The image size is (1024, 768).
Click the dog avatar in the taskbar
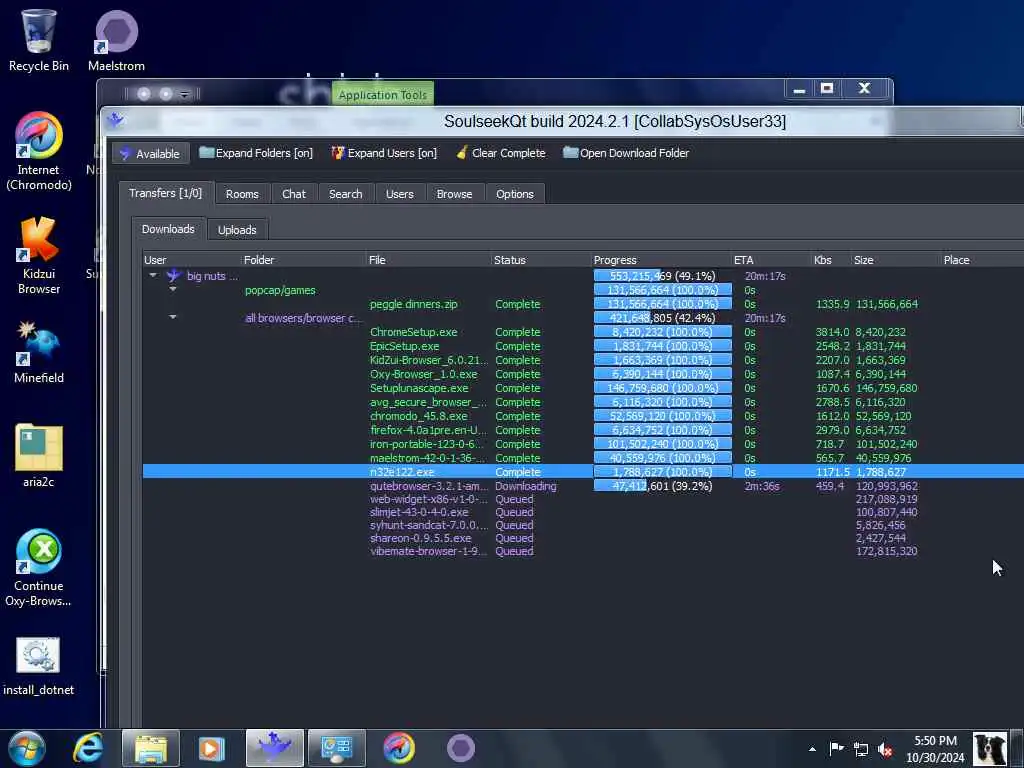[x=989, y=748]
